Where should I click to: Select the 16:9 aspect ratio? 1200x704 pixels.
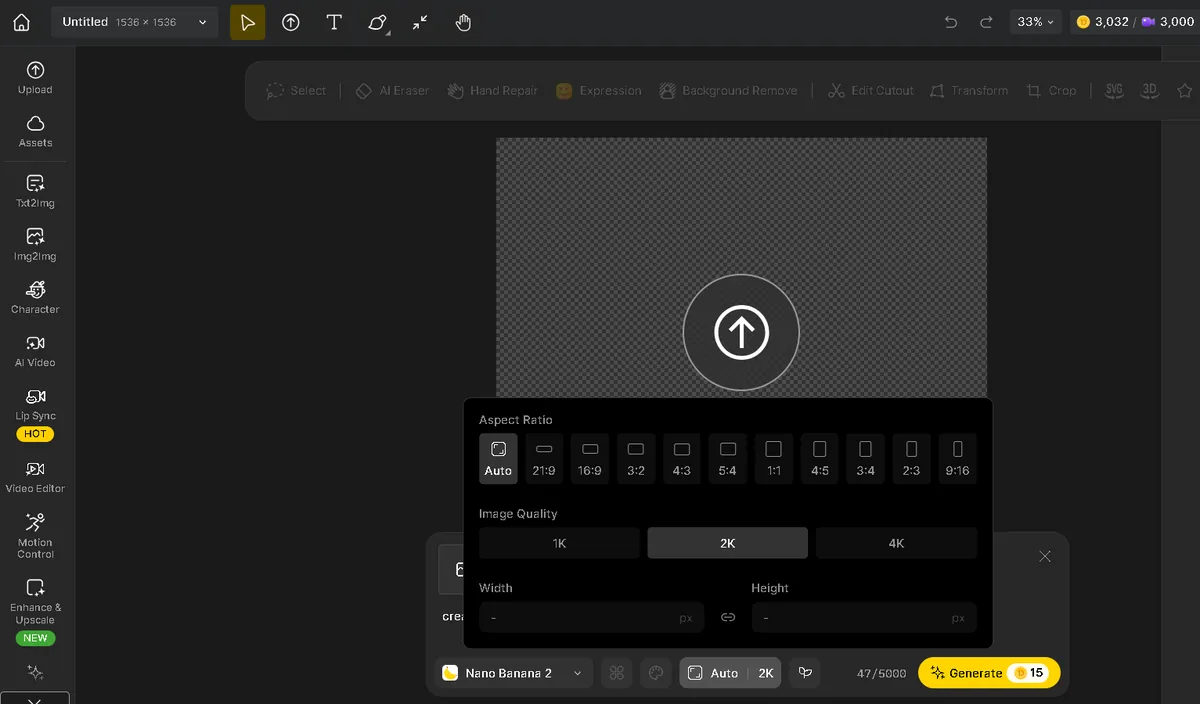pyautogui.click(x=590, y=458)
